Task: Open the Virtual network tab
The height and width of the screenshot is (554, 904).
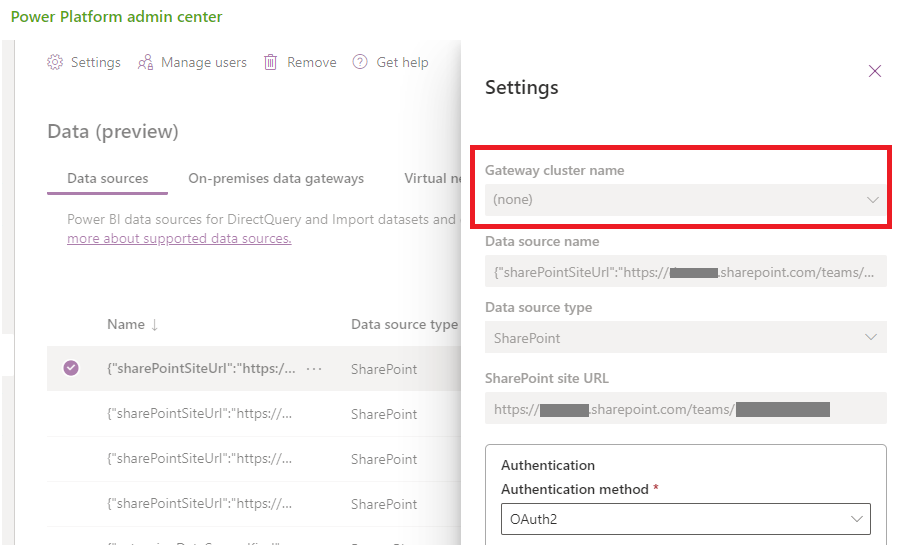Action: [x=432, y=179]
